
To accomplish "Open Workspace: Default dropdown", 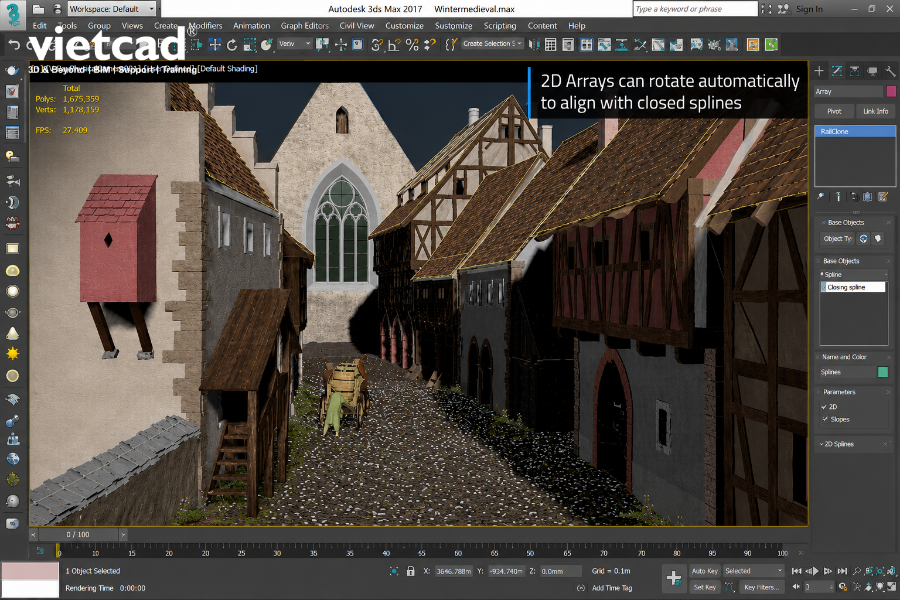I will [x=112, y=9].
